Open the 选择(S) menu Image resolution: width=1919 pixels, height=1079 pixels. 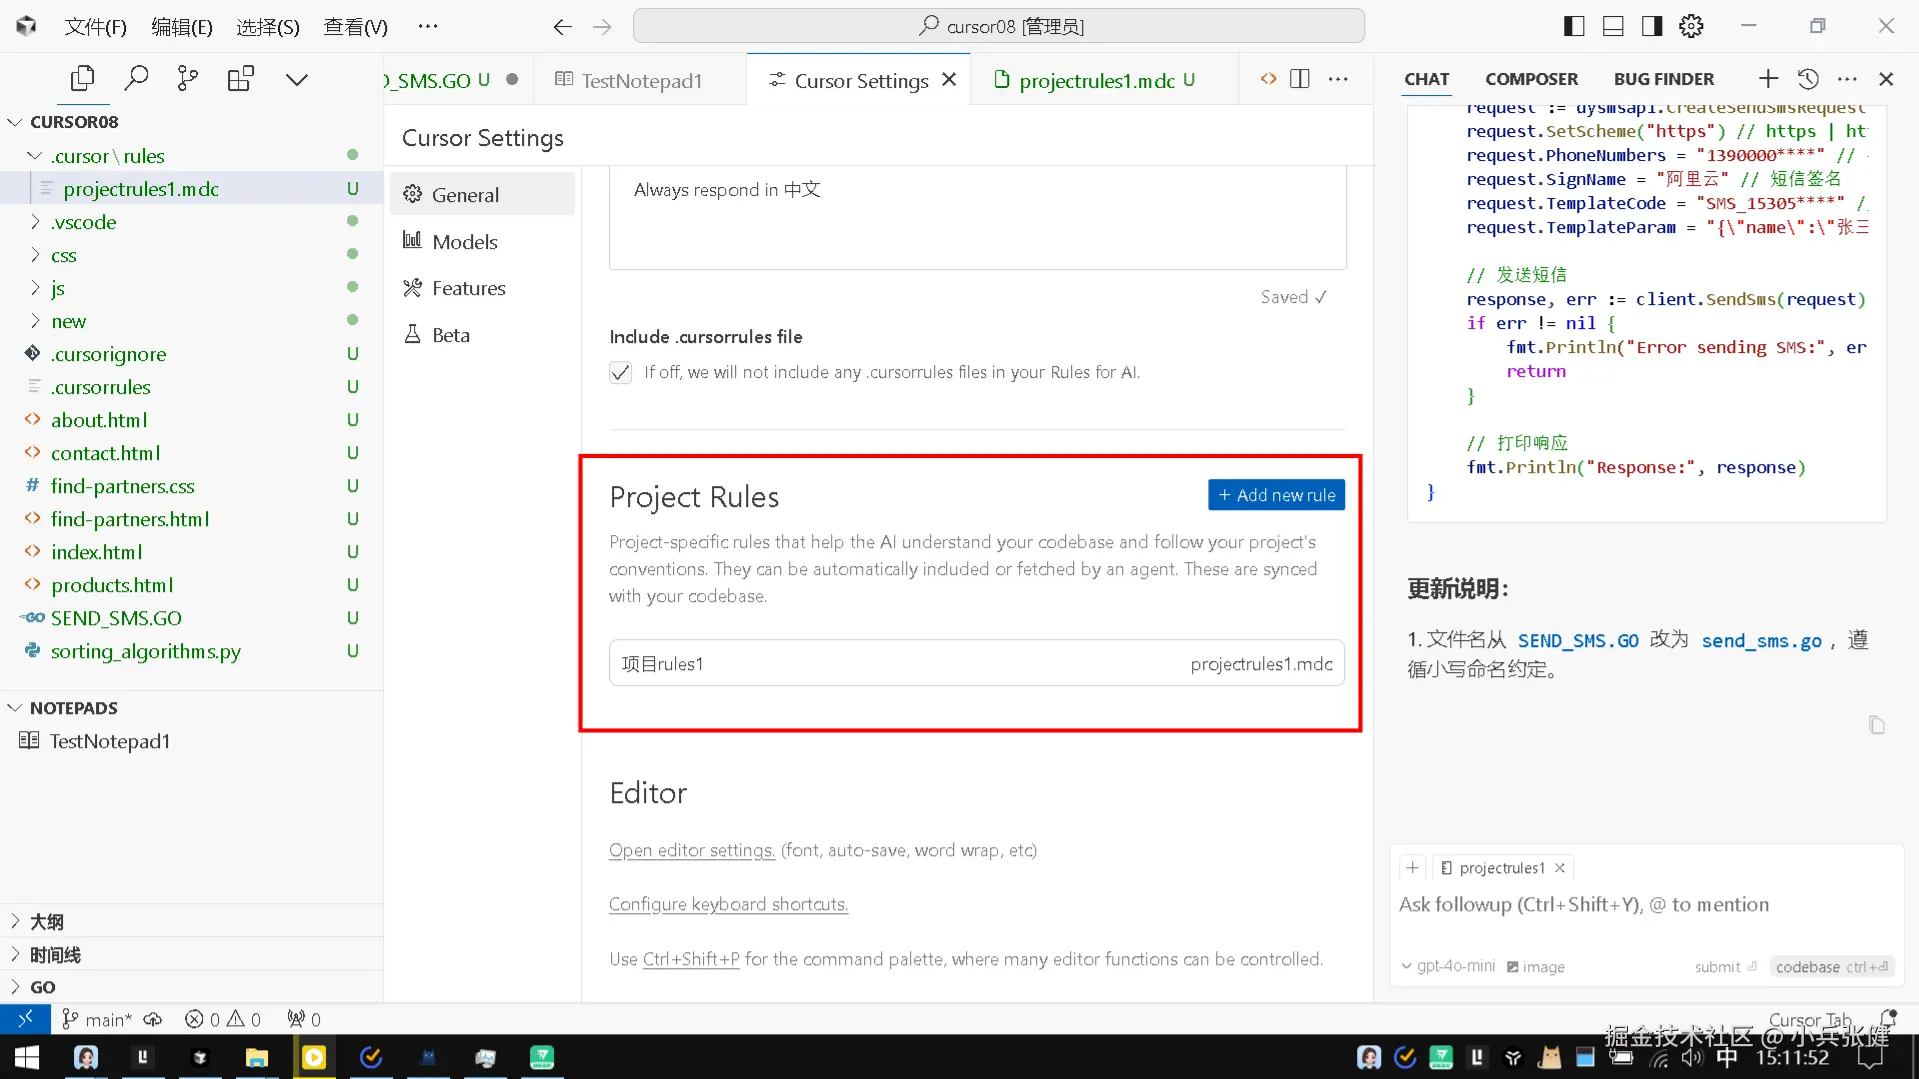(x=268, y=27)
